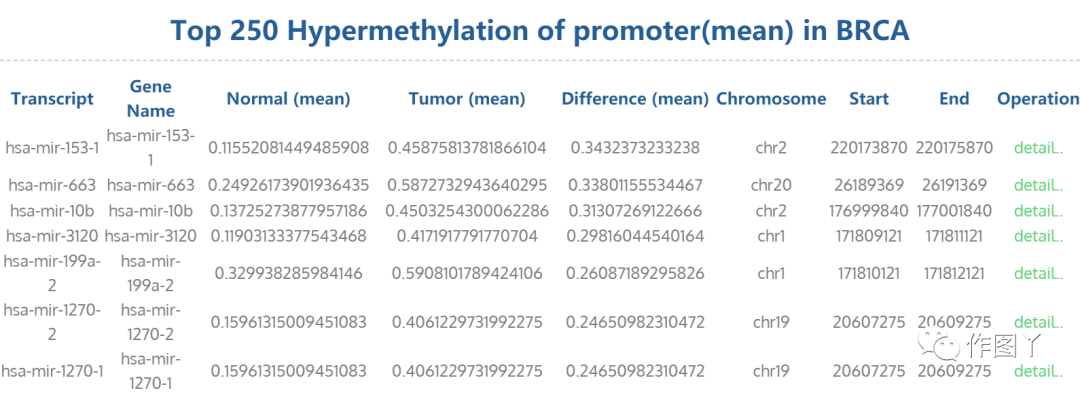Click the Gene Name column header
This screenshot has height=393, width=1080.
click(151, 98)
